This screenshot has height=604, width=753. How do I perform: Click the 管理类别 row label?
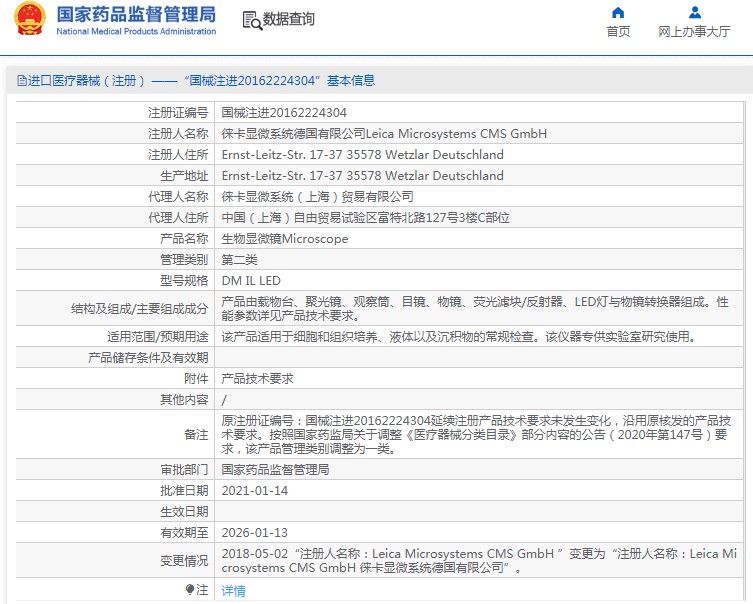coord(184,260)
